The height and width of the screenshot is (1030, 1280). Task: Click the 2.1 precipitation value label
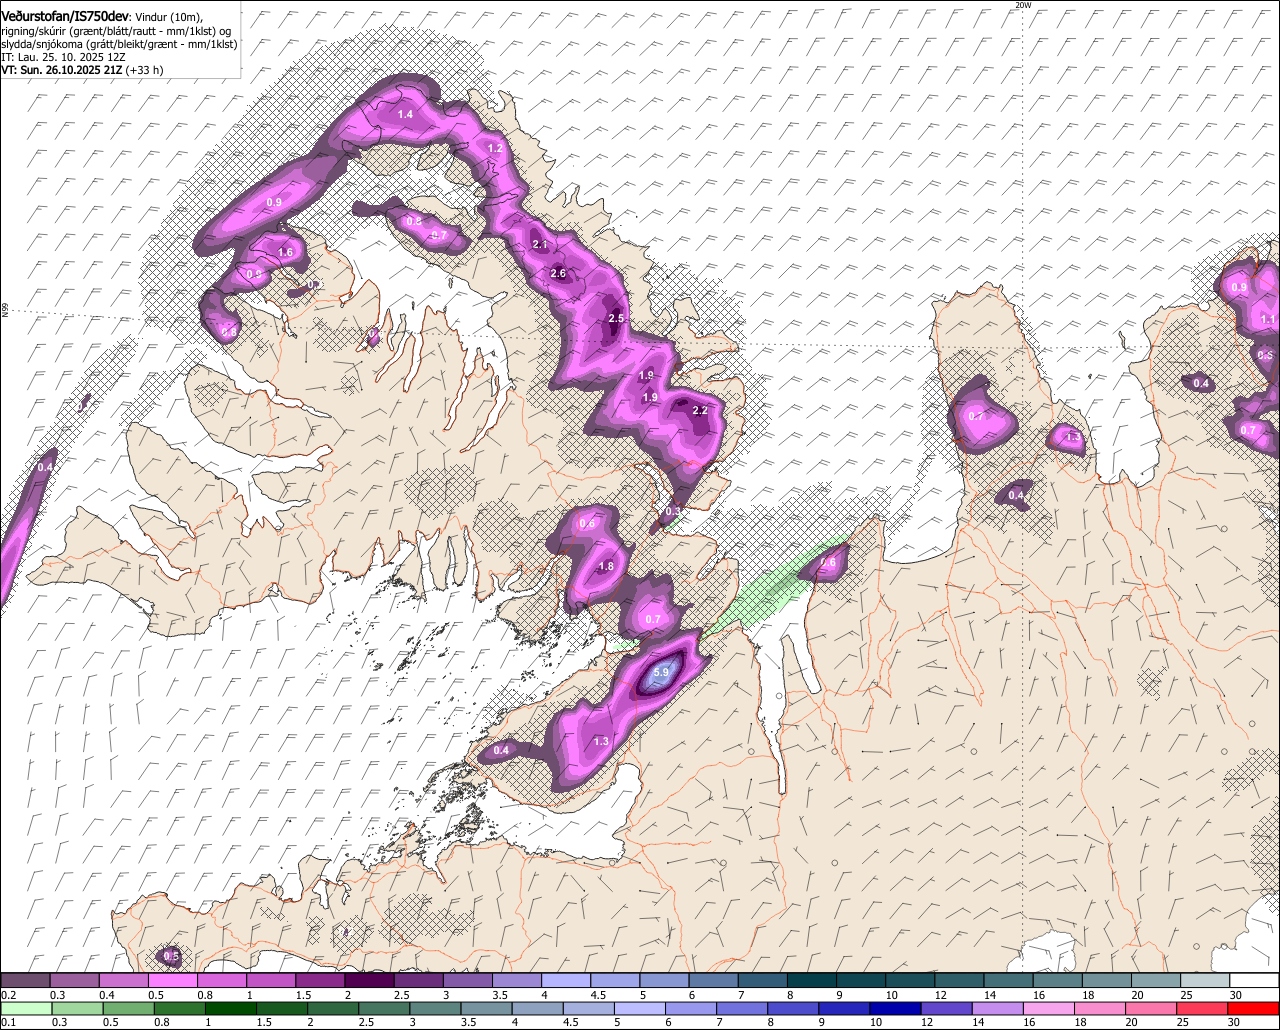coord(541,245)
